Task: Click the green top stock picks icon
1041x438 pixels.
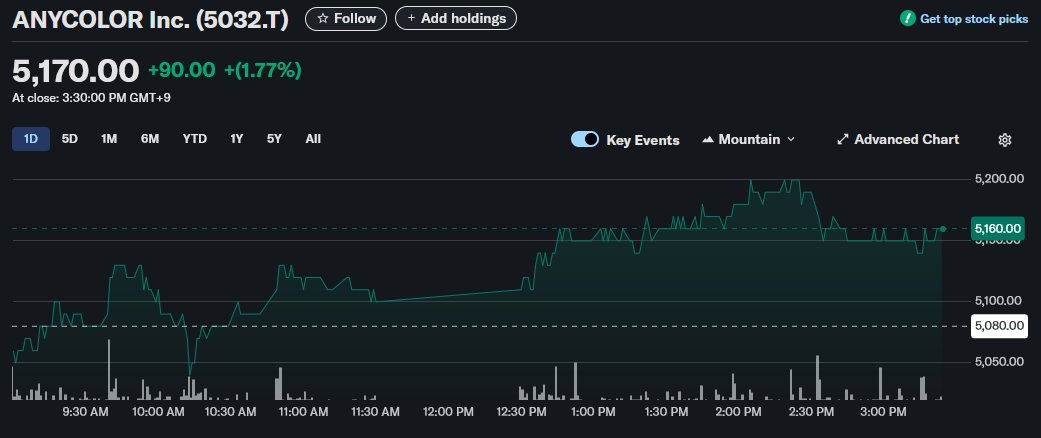Action: (x=907, y=19)
